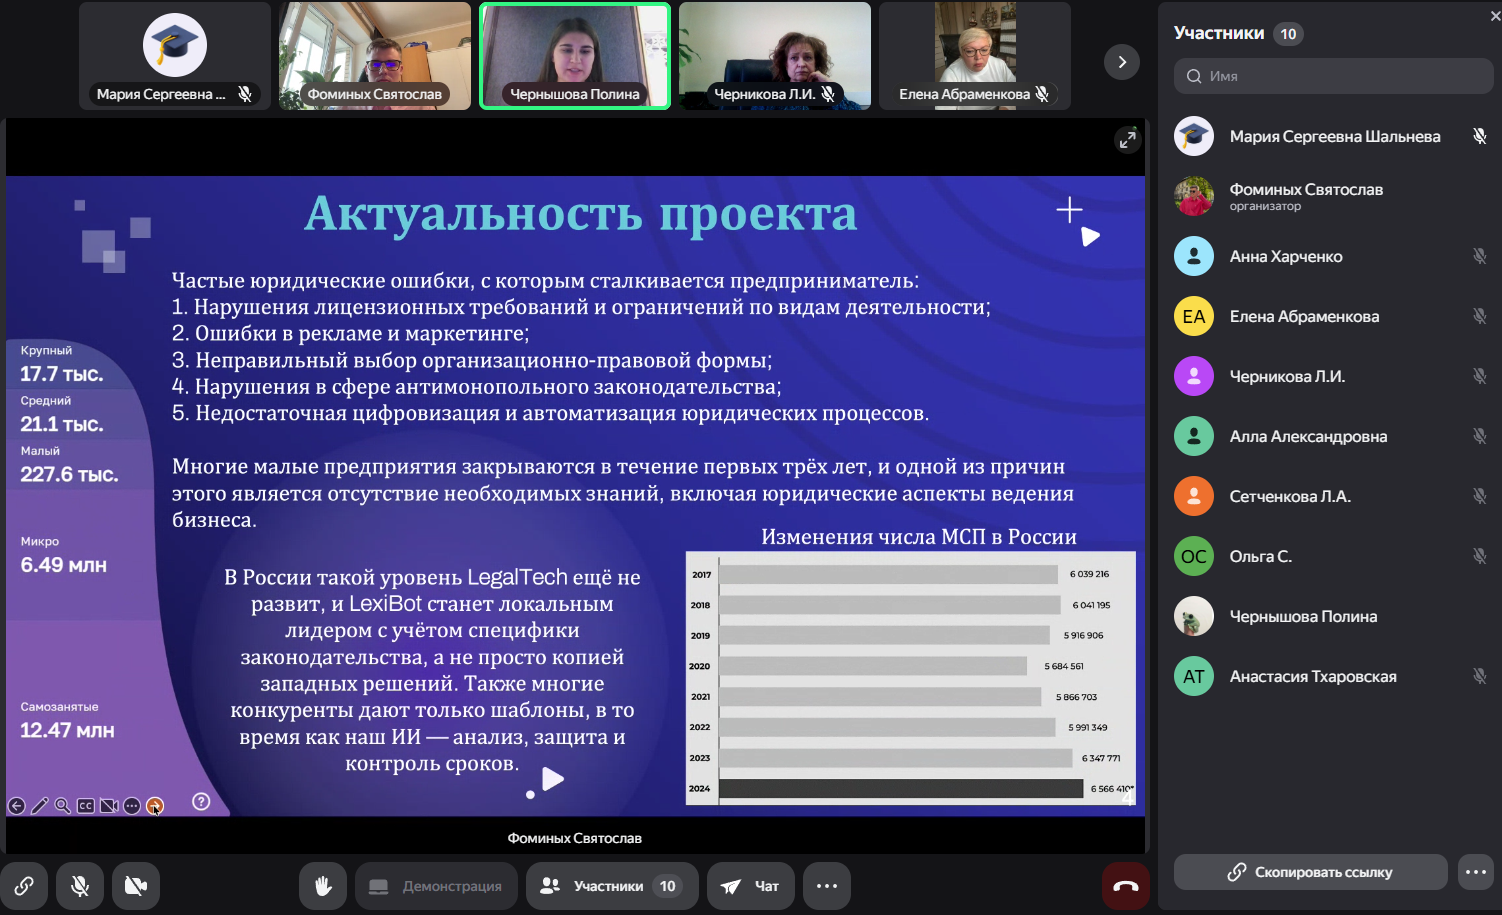Select Чернышова Полина's video thumbnail

click(x=575, y=56)
